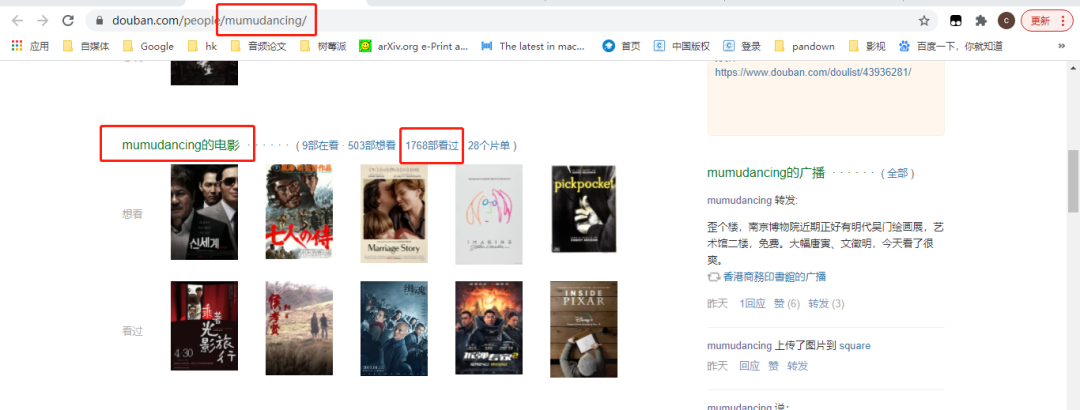This screenshot has width=1080, height=410.
Task: Open the 9部在看 link
Action: click(x=320, y=145)
